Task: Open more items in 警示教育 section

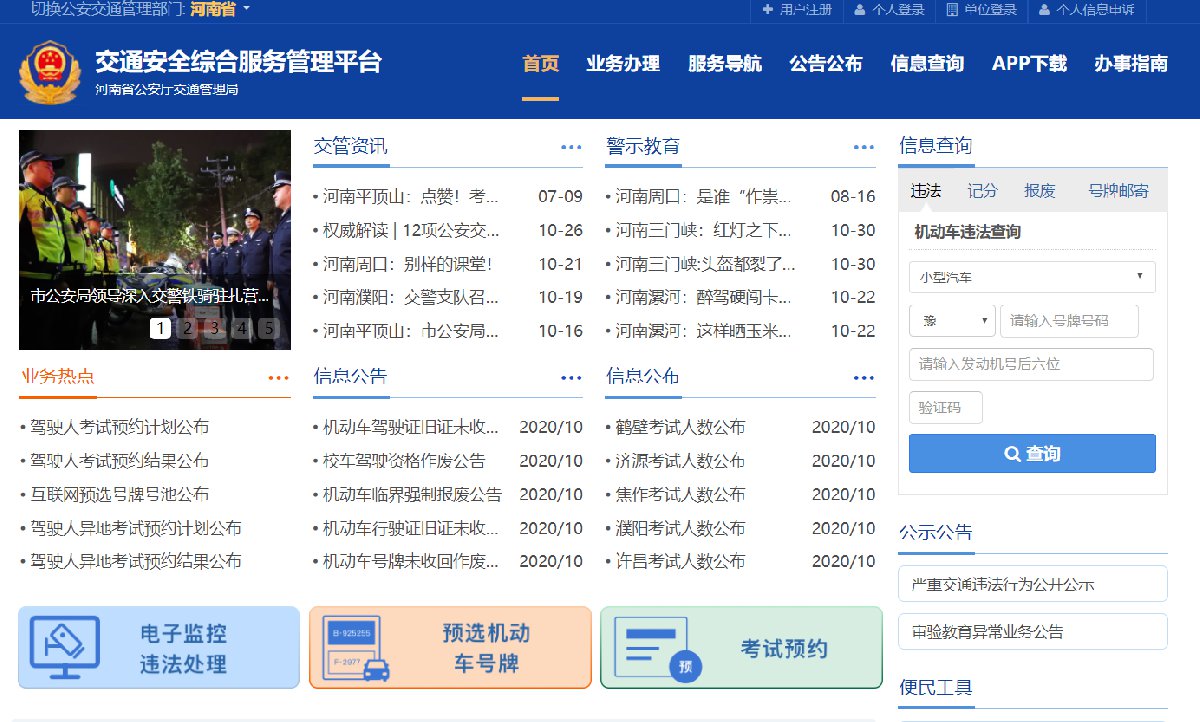Action: (x=863, y=147)
